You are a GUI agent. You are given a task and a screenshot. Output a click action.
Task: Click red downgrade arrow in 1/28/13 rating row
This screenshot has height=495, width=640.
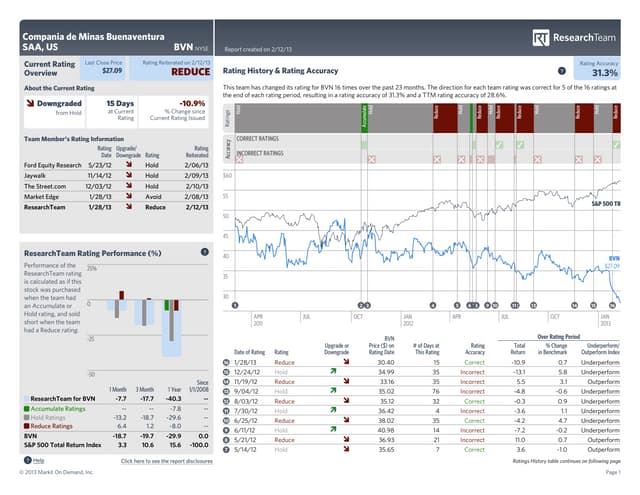[x=346, y=362]
